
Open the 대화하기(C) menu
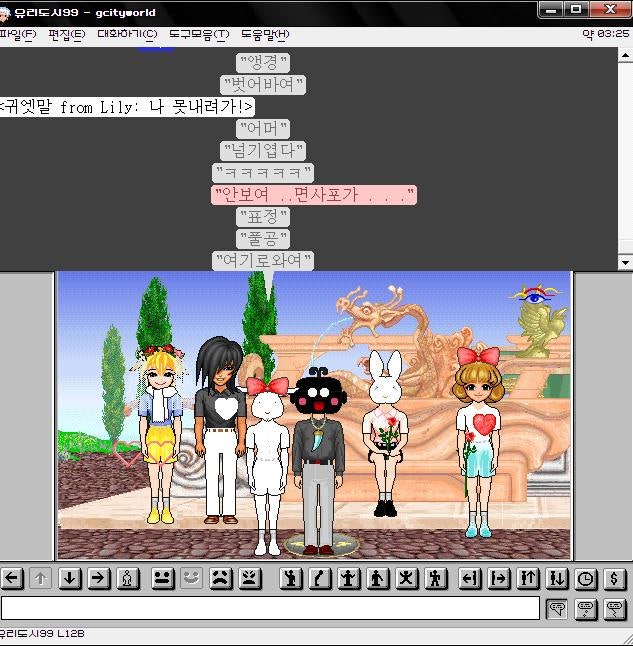click(126, 34)
